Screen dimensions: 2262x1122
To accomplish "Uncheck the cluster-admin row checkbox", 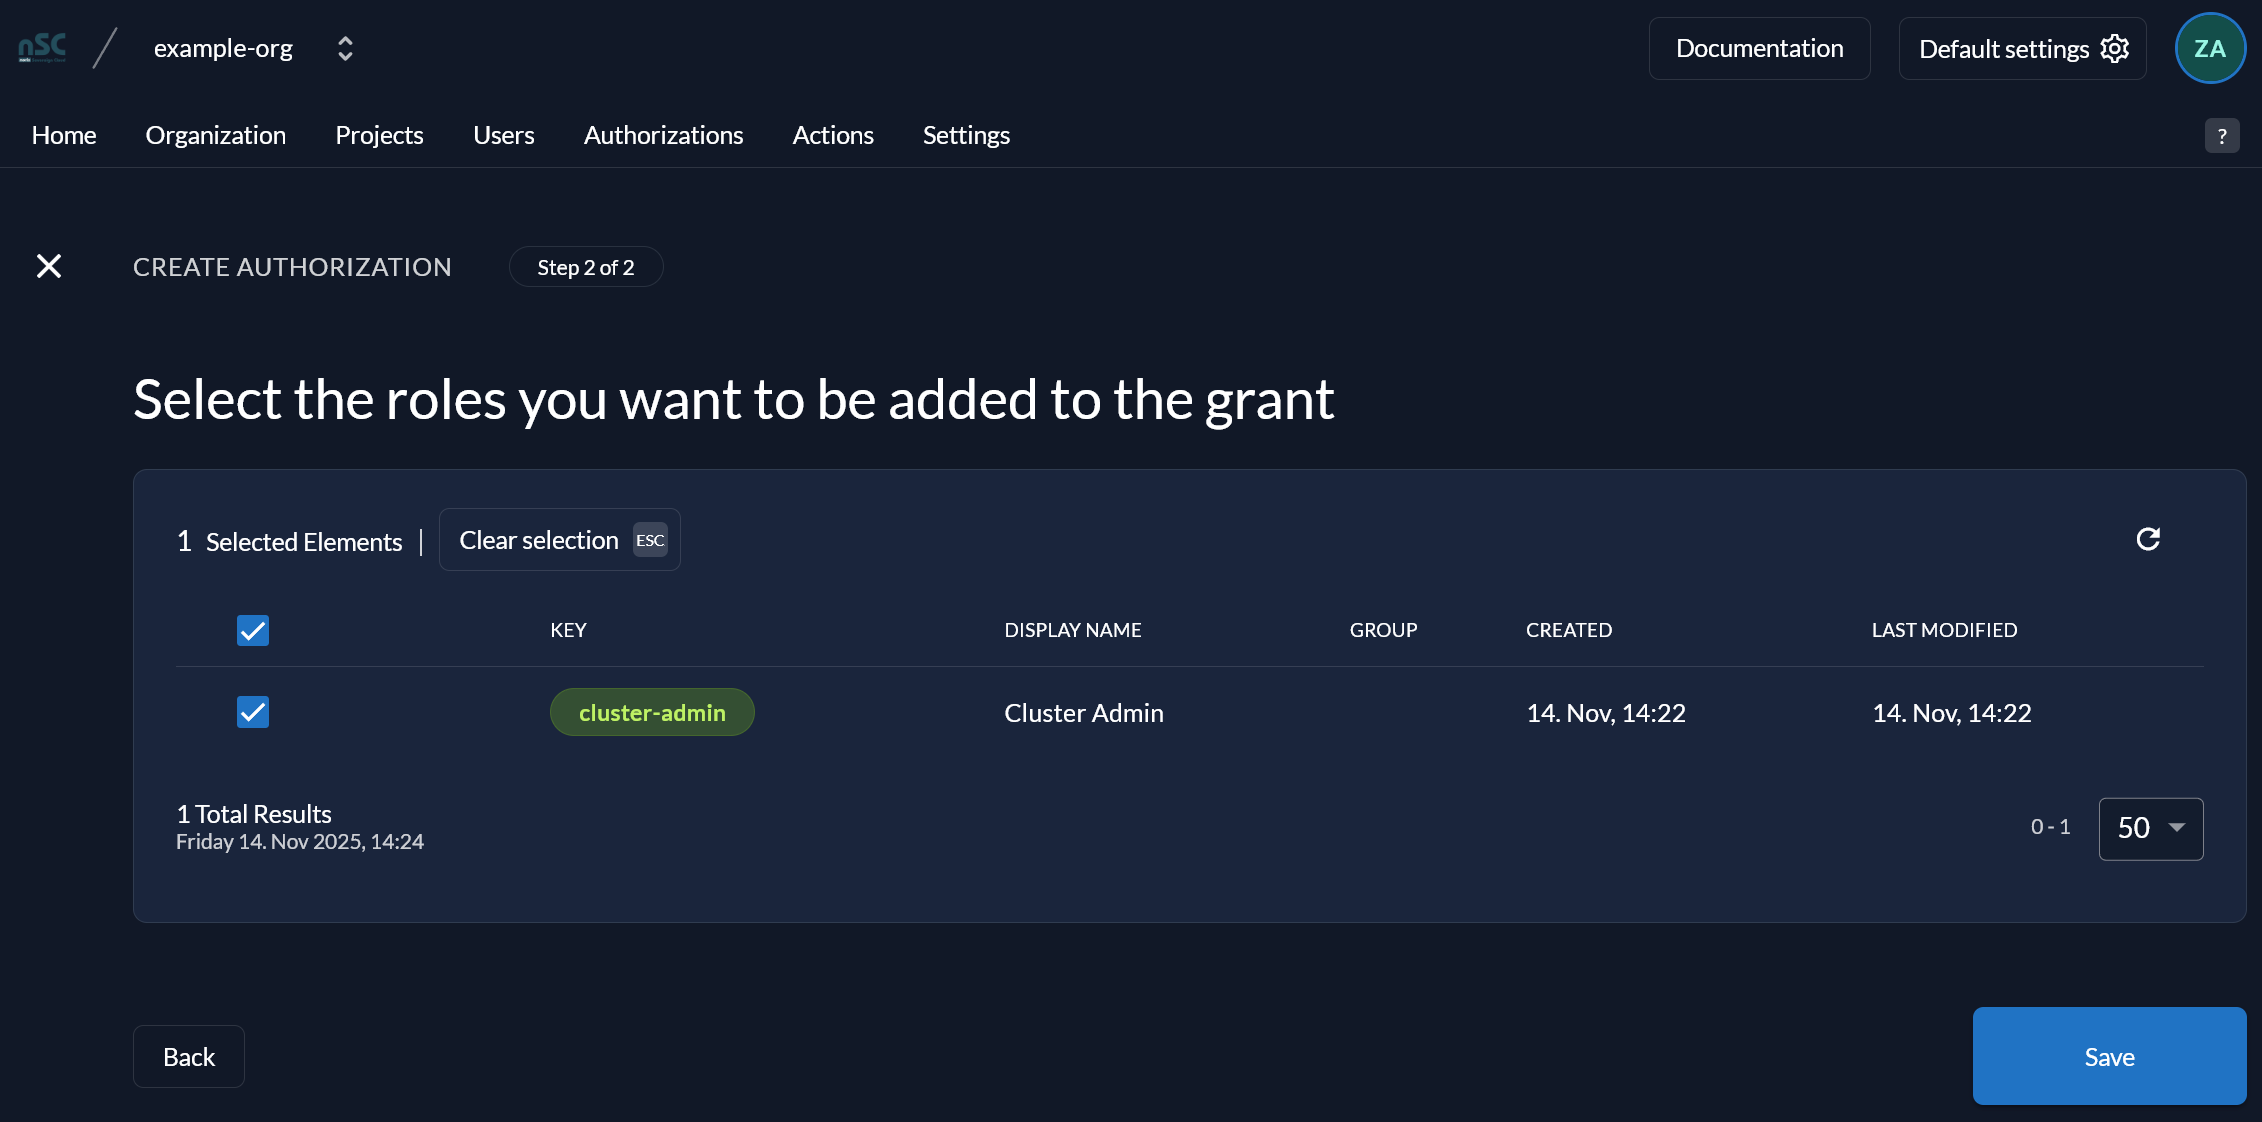I will (x=253, y=712).
